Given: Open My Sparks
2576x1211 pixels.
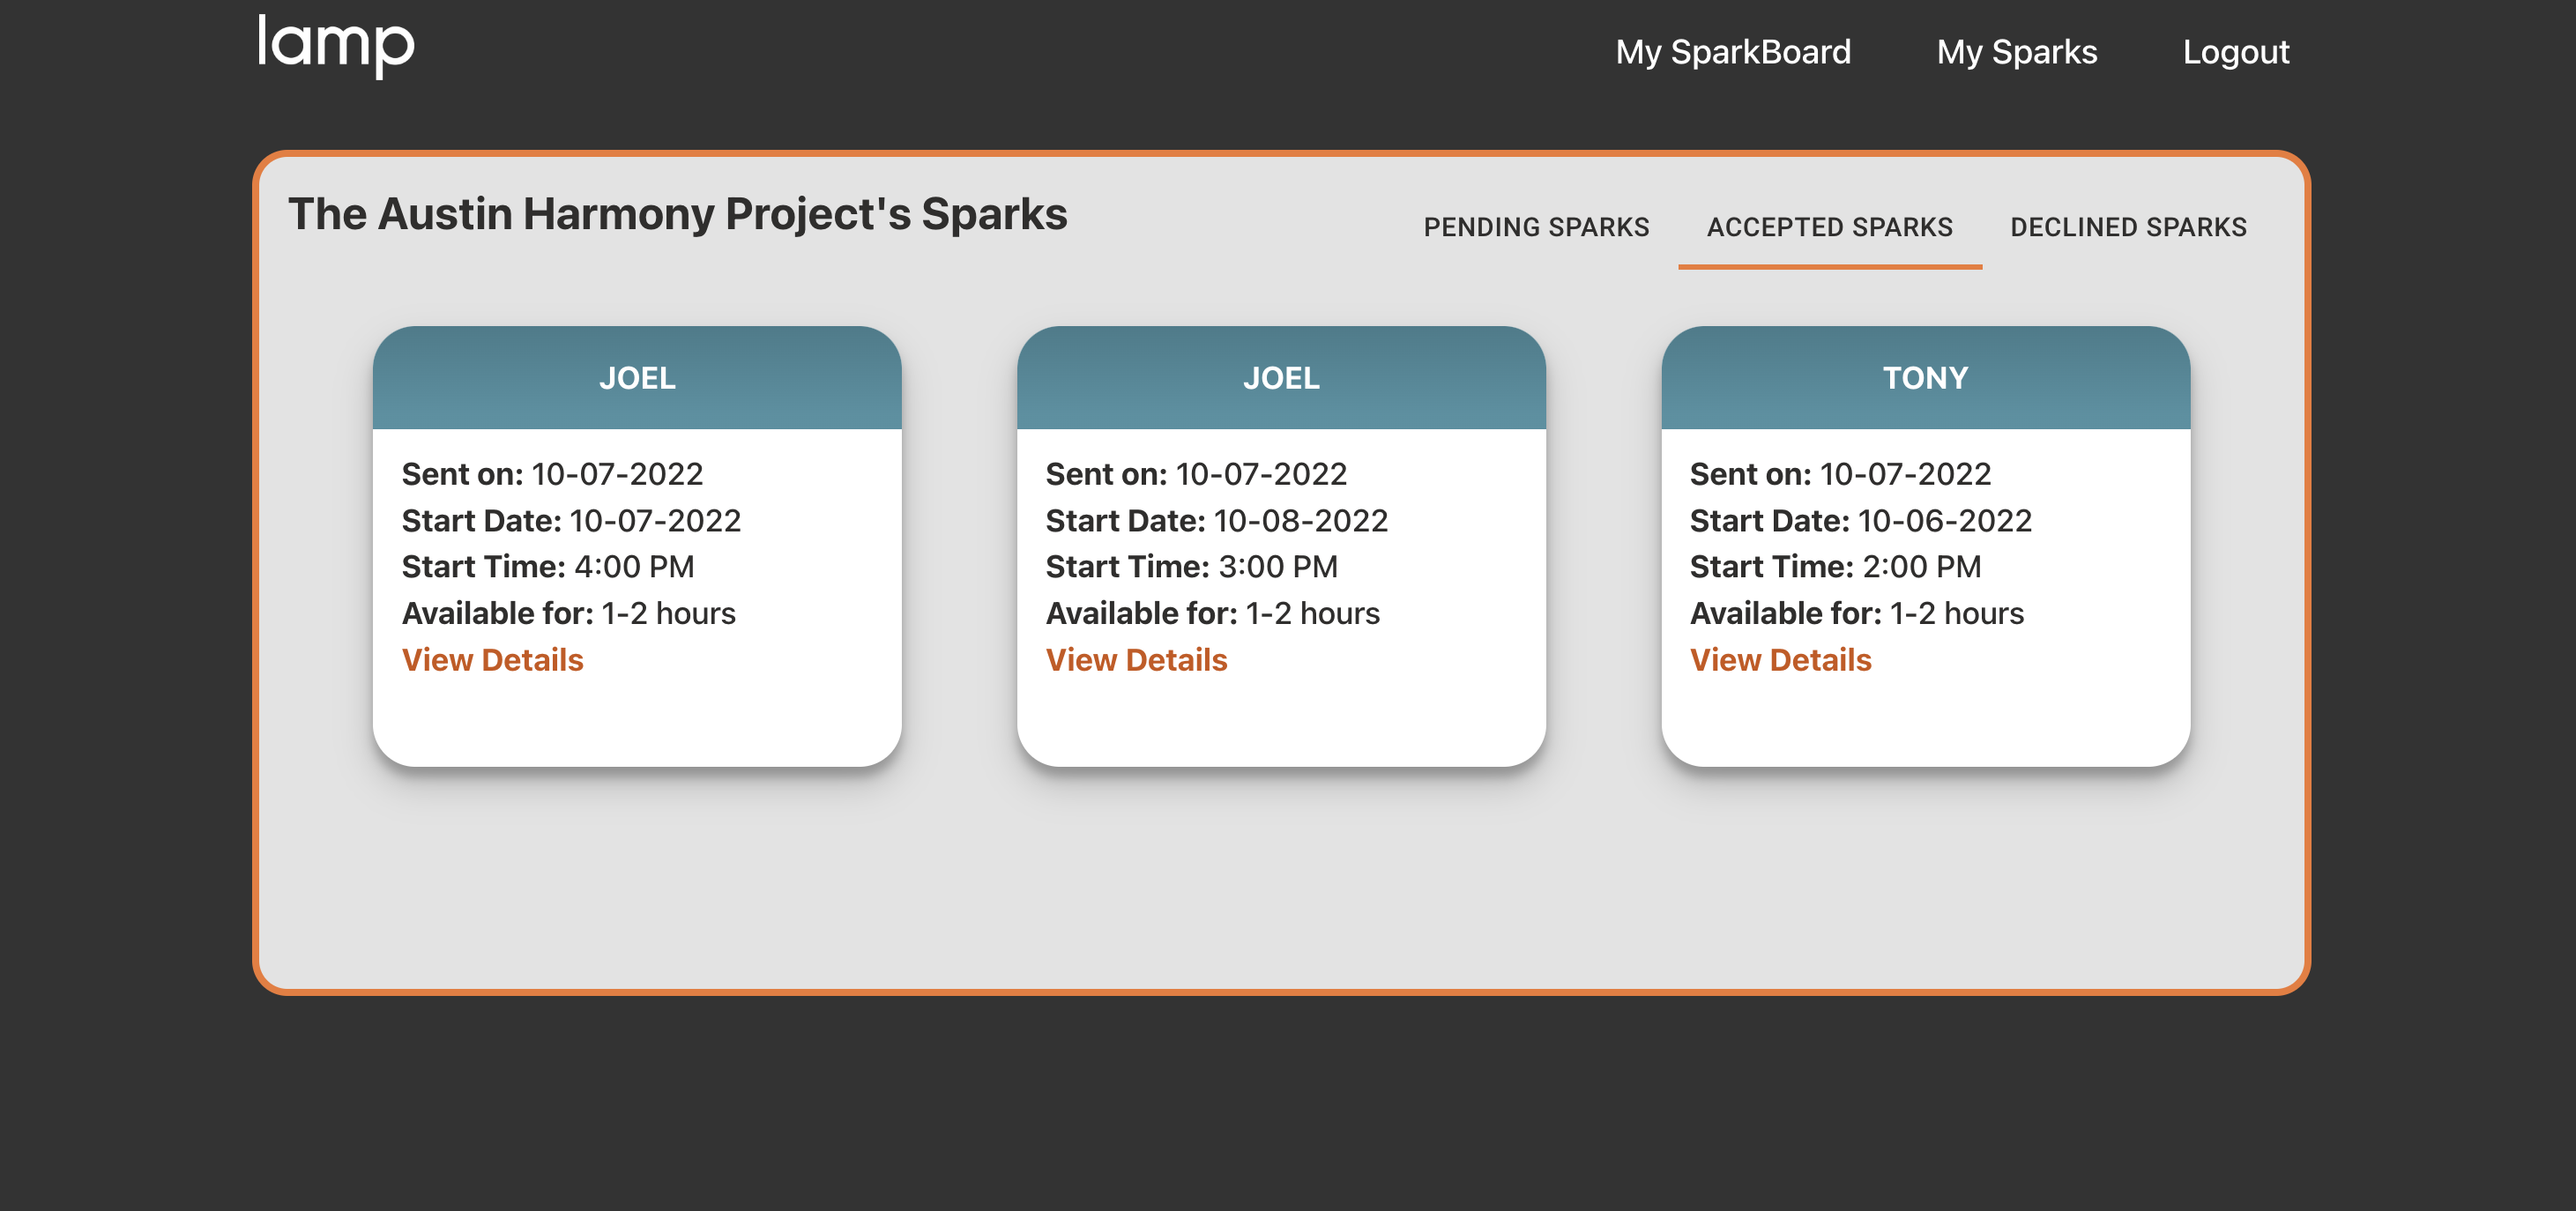Looking at the screenshot, I should tap(2016, 52).
